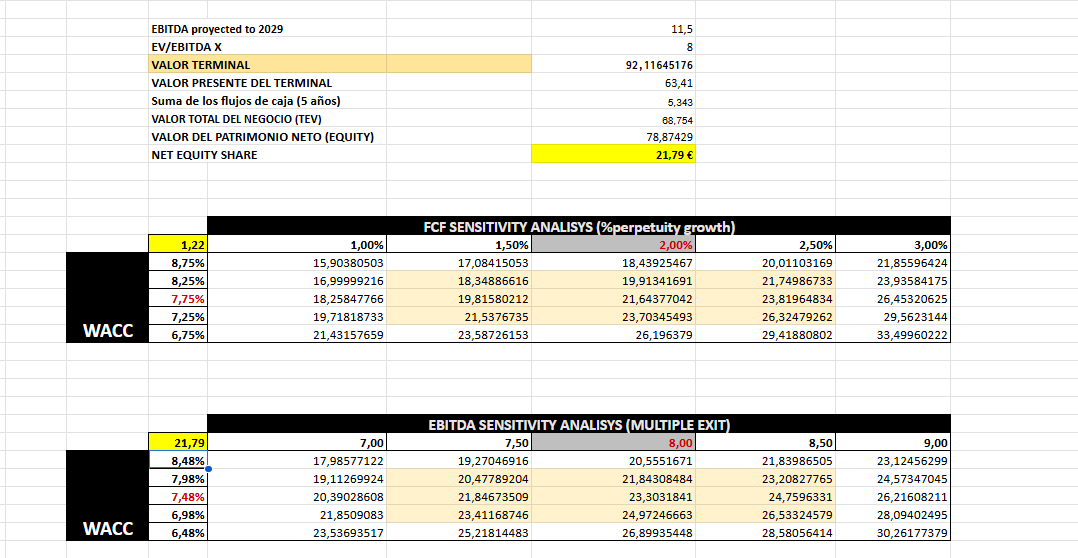
Task: Select the 3,00% growth column header
Action: coord(892,245)
